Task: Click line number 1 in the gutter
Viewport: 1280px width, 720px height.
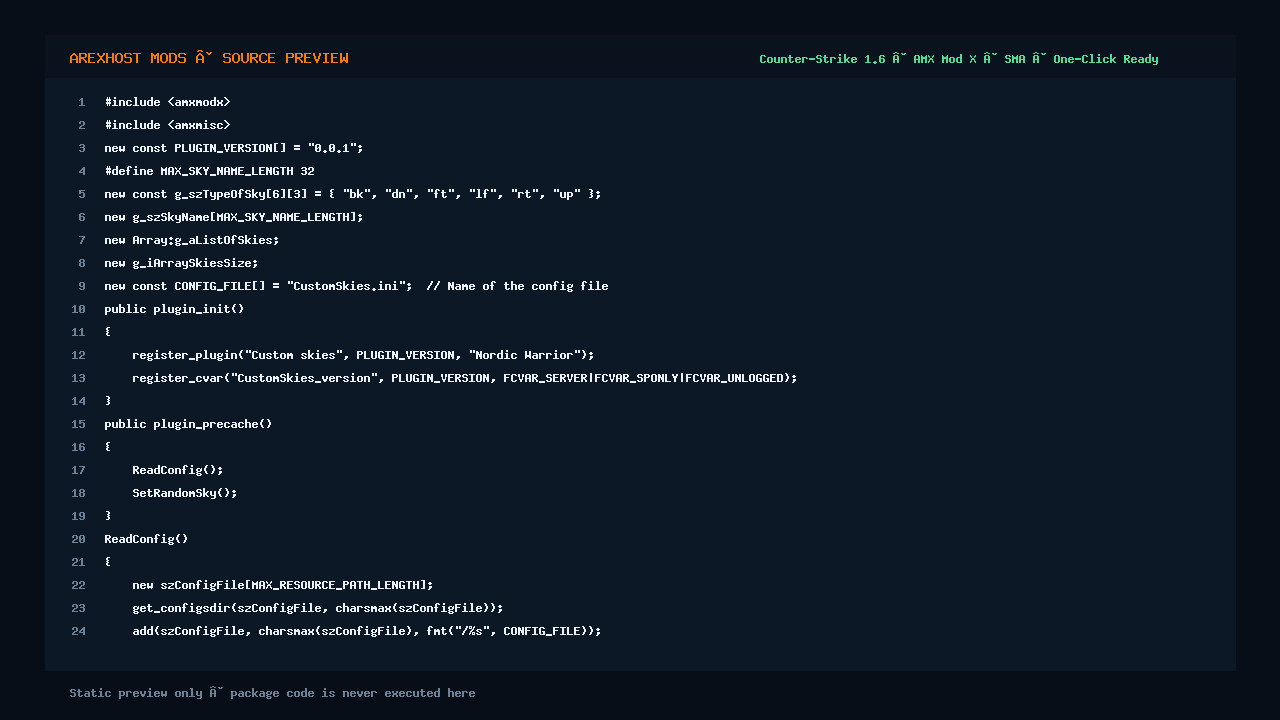Action: pos(82,102)
